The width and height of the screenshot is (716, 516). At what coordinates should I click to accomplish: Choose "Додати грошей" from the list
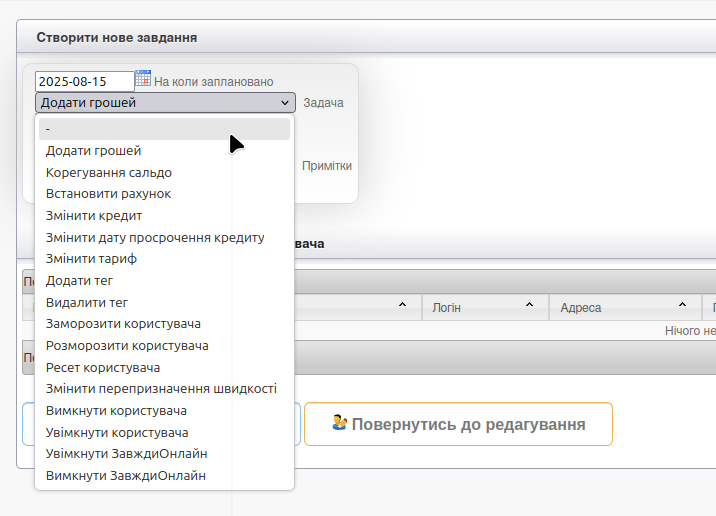[94, 151]
